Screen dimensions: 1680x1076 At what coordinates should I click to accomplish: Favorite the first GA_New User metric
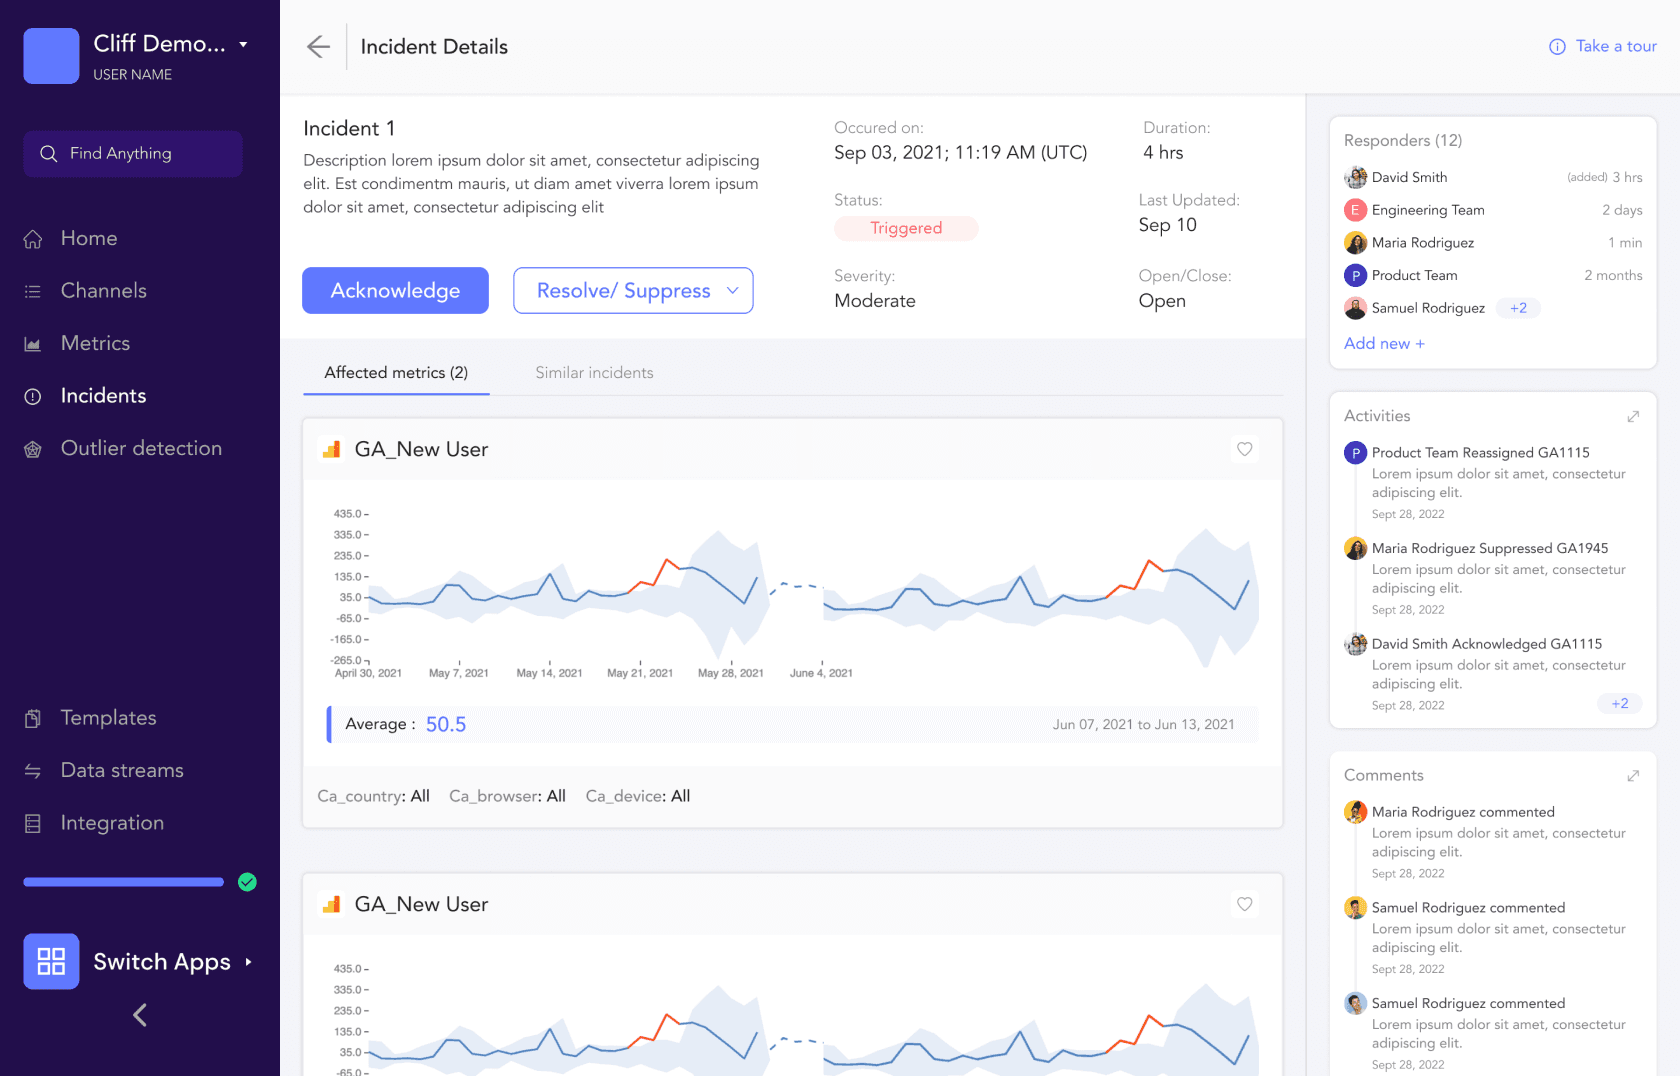pyautogui.click(x=1244, y=449)
